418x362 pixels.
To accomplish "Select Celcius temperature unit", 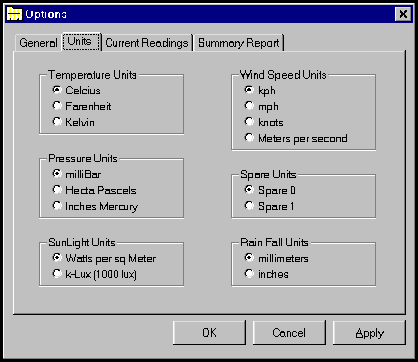I will coord(77,90).
